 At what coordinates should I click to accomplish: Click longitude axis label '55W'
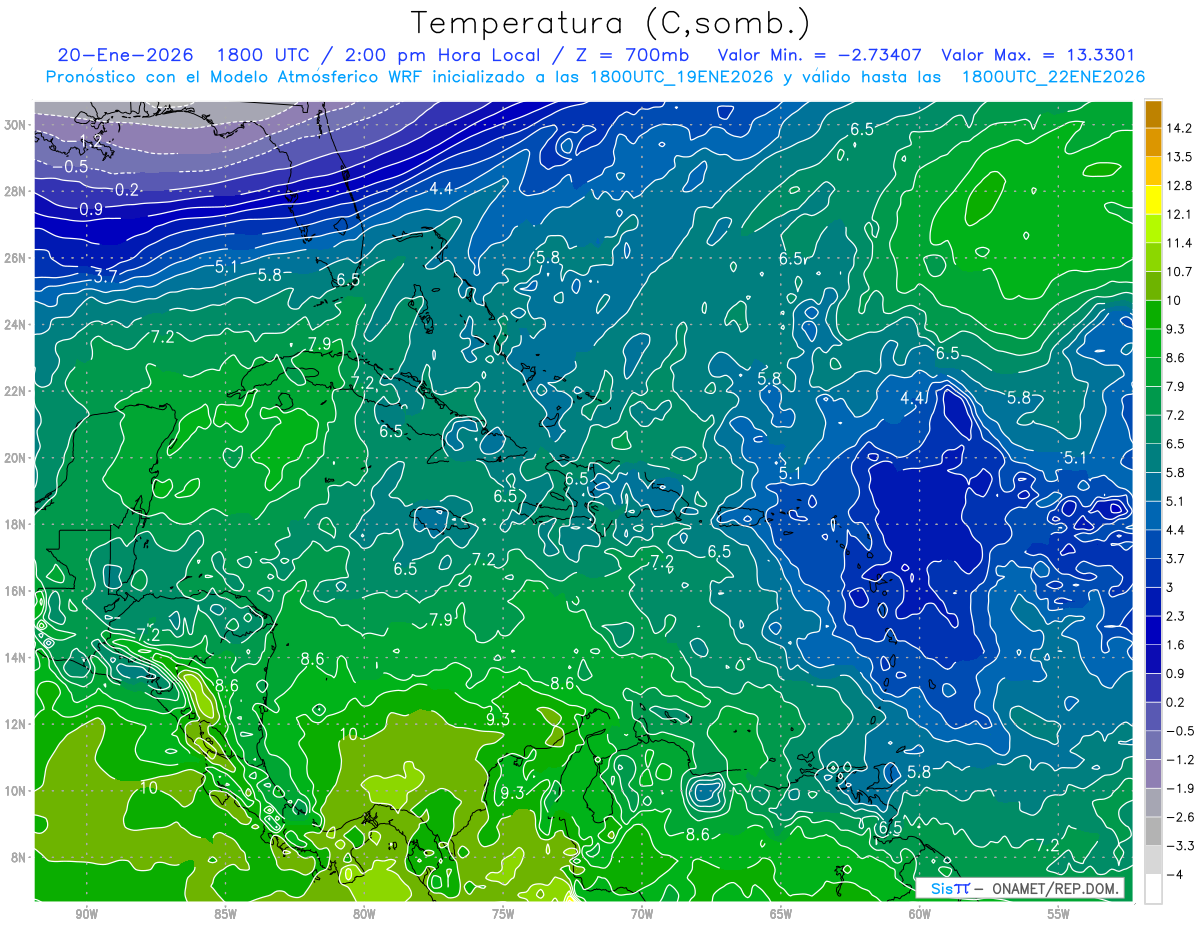point(1058,913)
